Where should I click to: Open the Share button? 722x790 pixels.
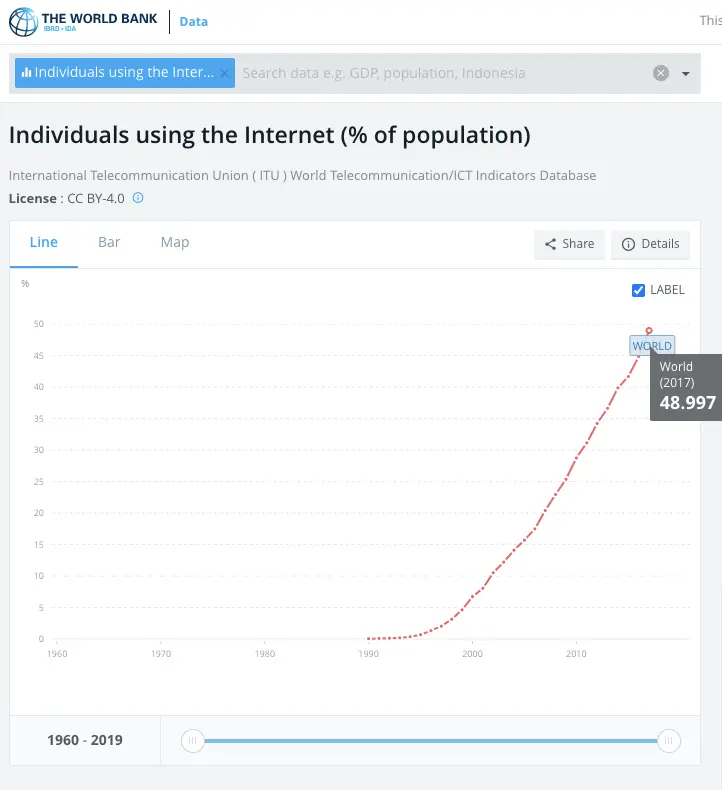click(569, 244)
